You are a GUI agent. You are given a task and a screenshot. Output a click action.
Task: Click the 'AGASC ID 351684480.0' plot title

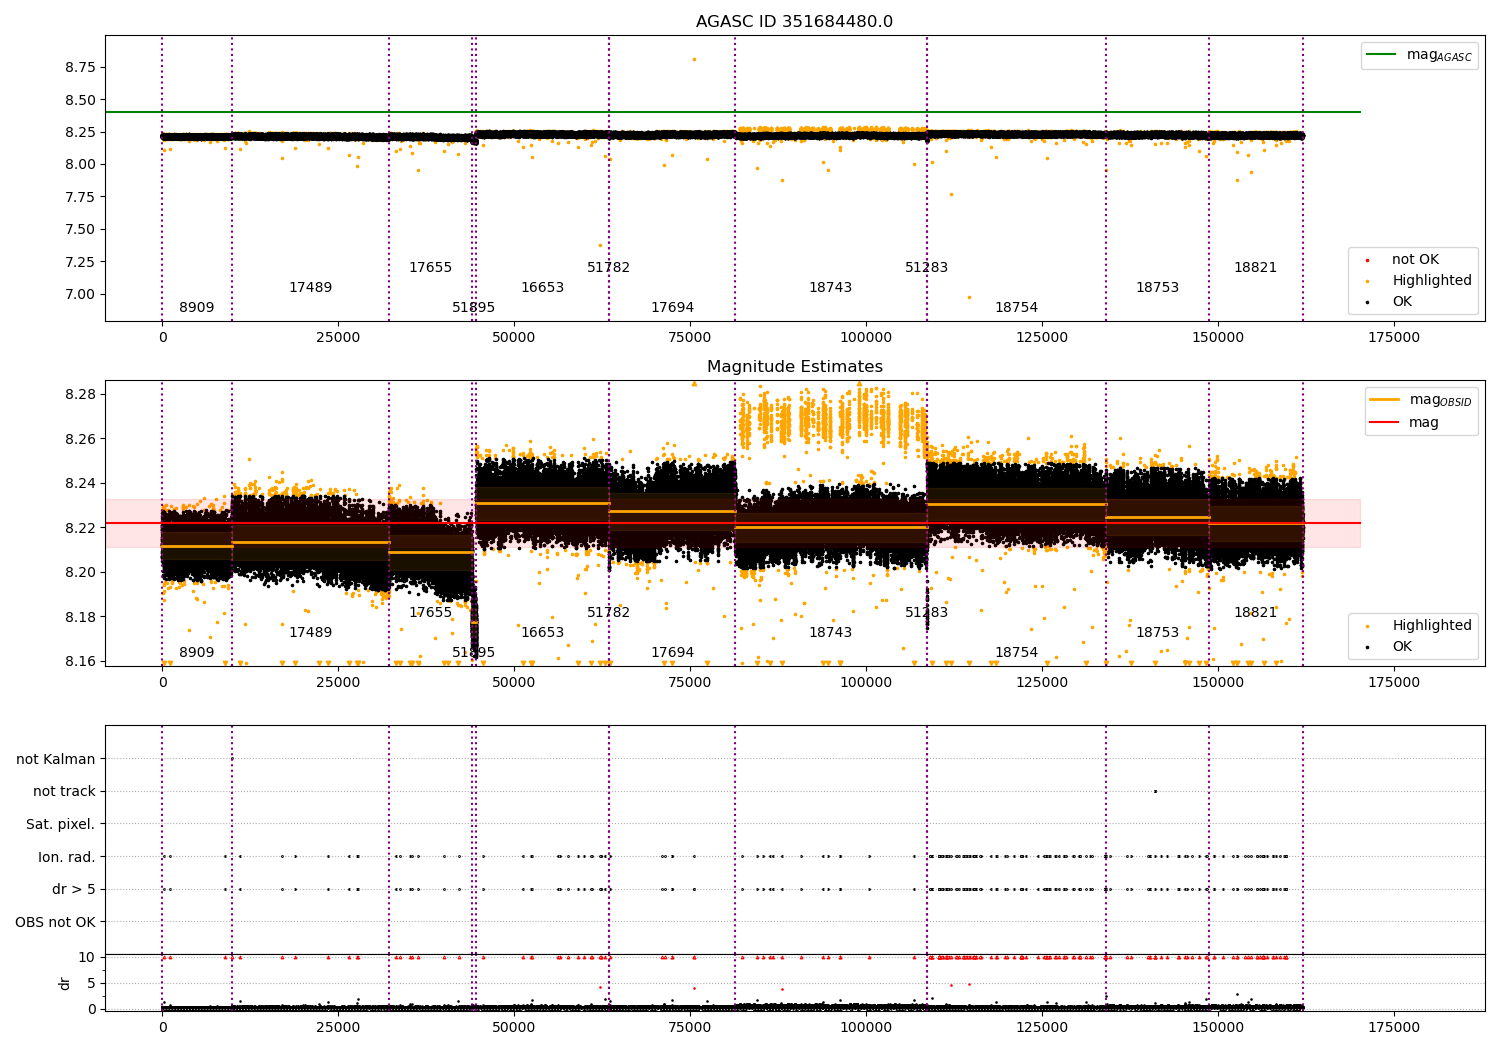click(x=795, y=22)
